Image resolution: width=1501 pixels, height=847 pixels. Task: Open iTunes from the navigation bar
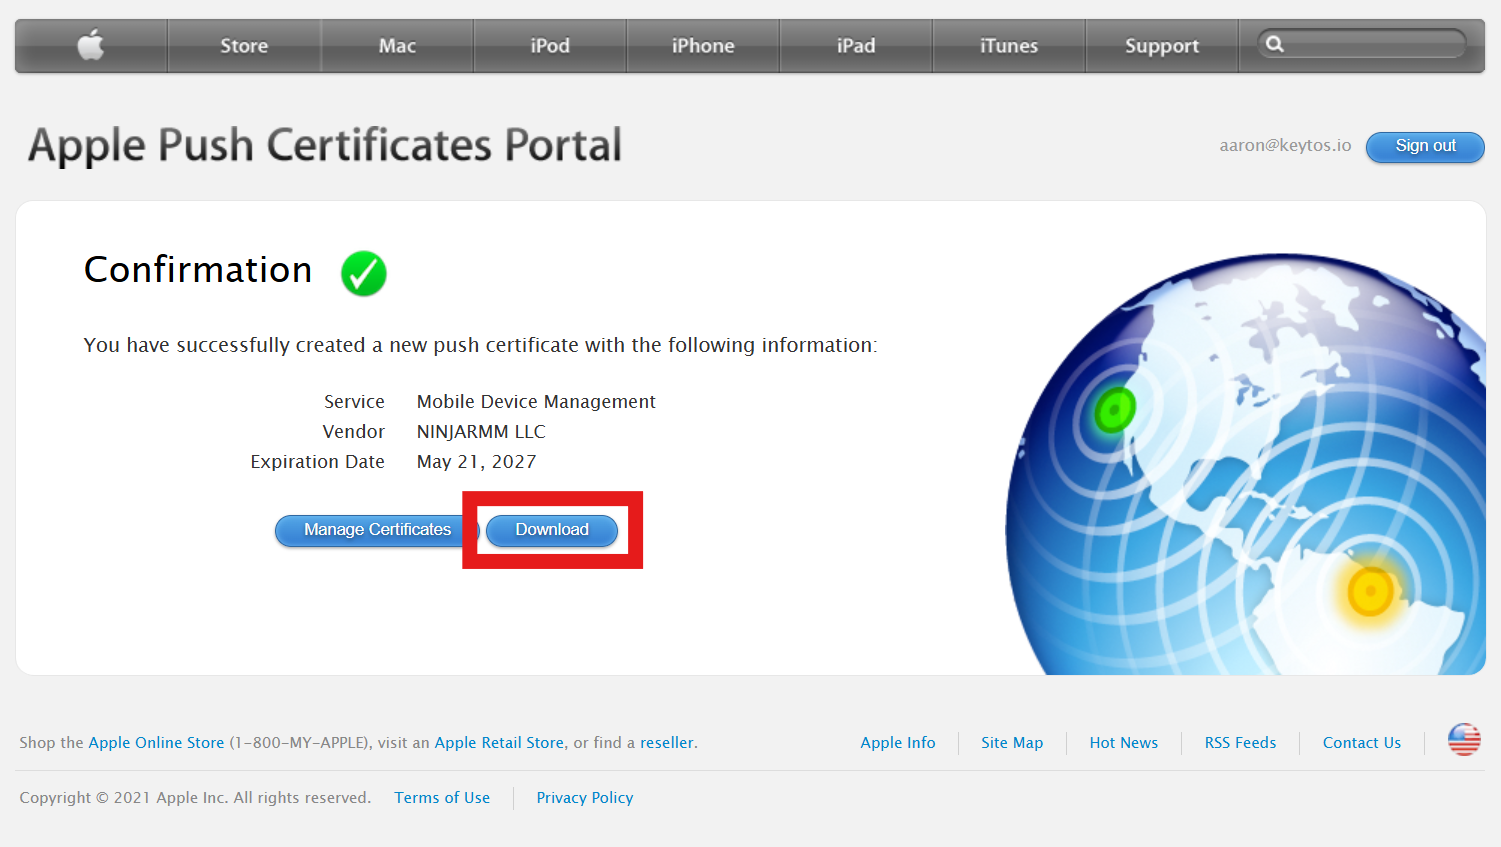click(x=1009, y=46)
